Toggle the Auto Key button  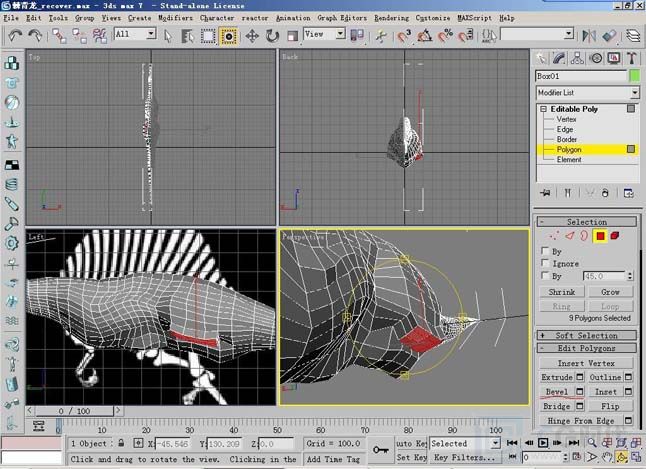pyautogui.click(x=412, y=443)
